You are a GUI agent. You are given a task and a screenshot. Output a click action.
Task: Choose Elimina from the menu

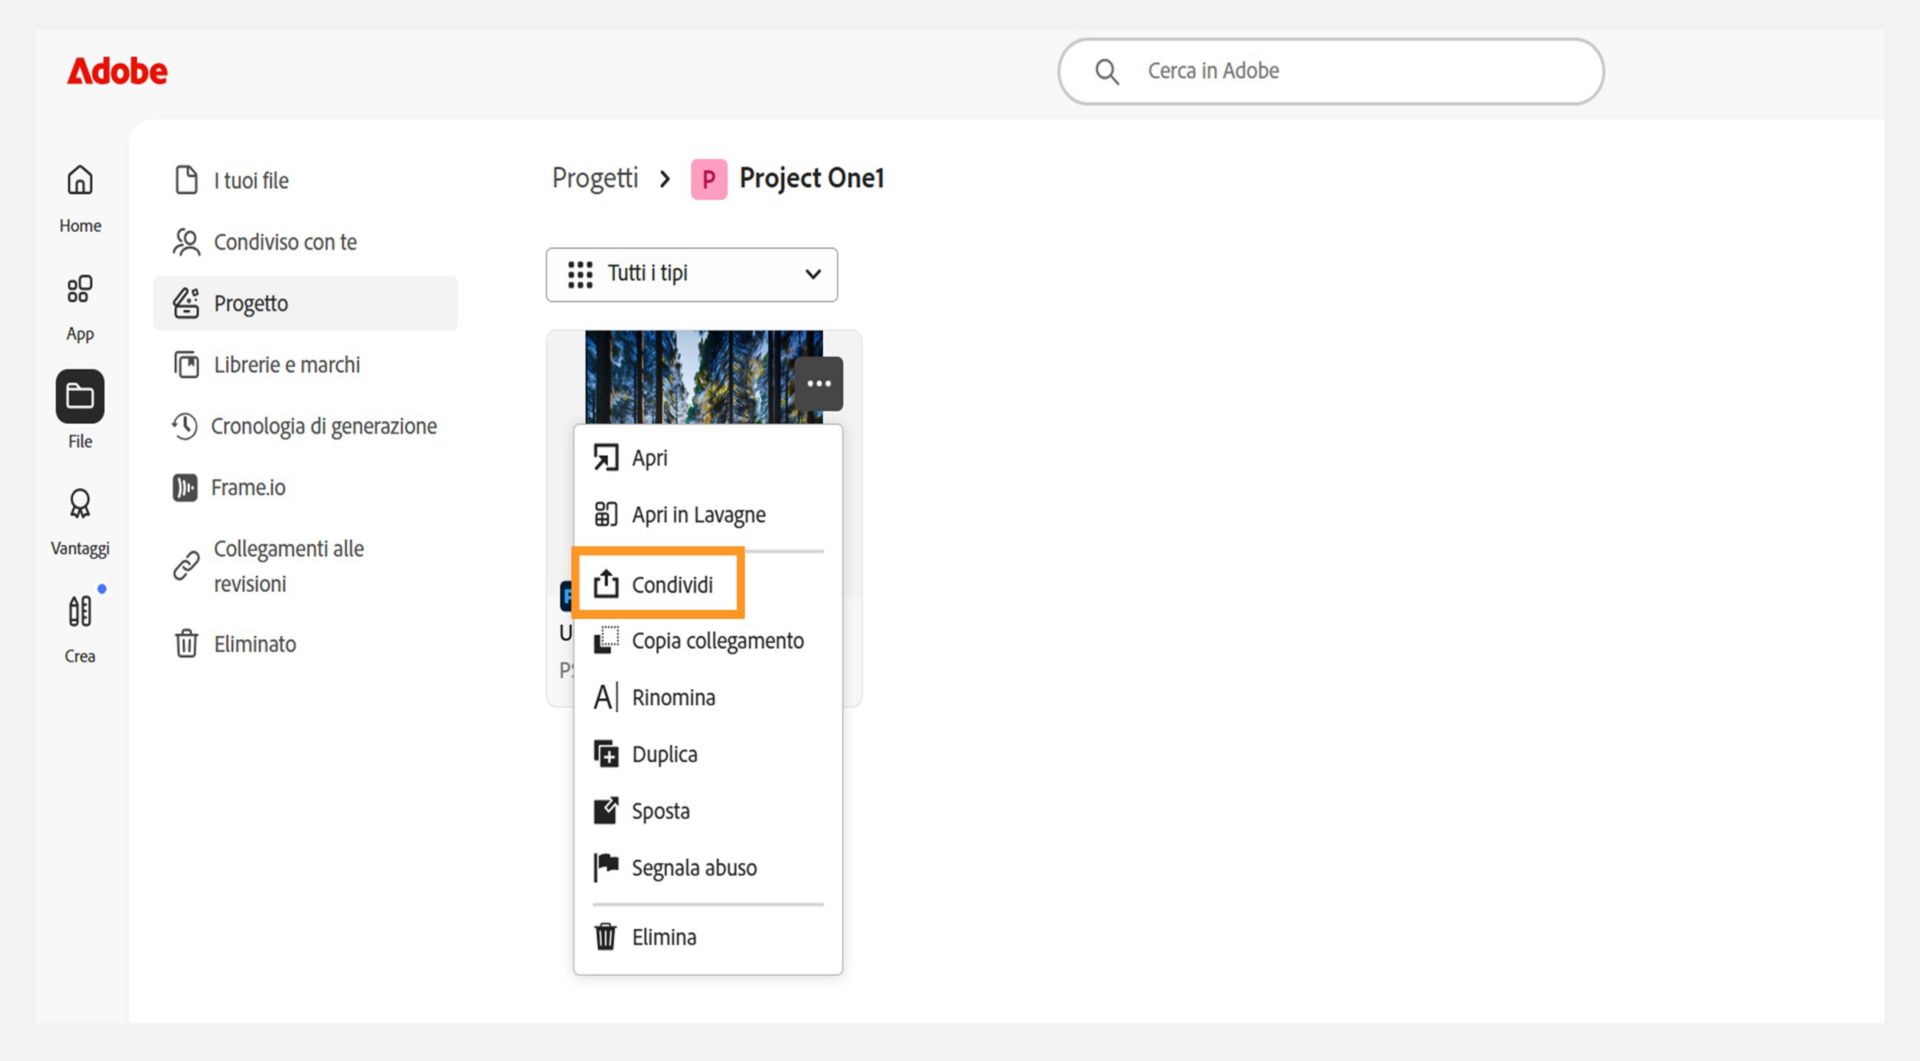pyautogui.click(x=708, y=937)
